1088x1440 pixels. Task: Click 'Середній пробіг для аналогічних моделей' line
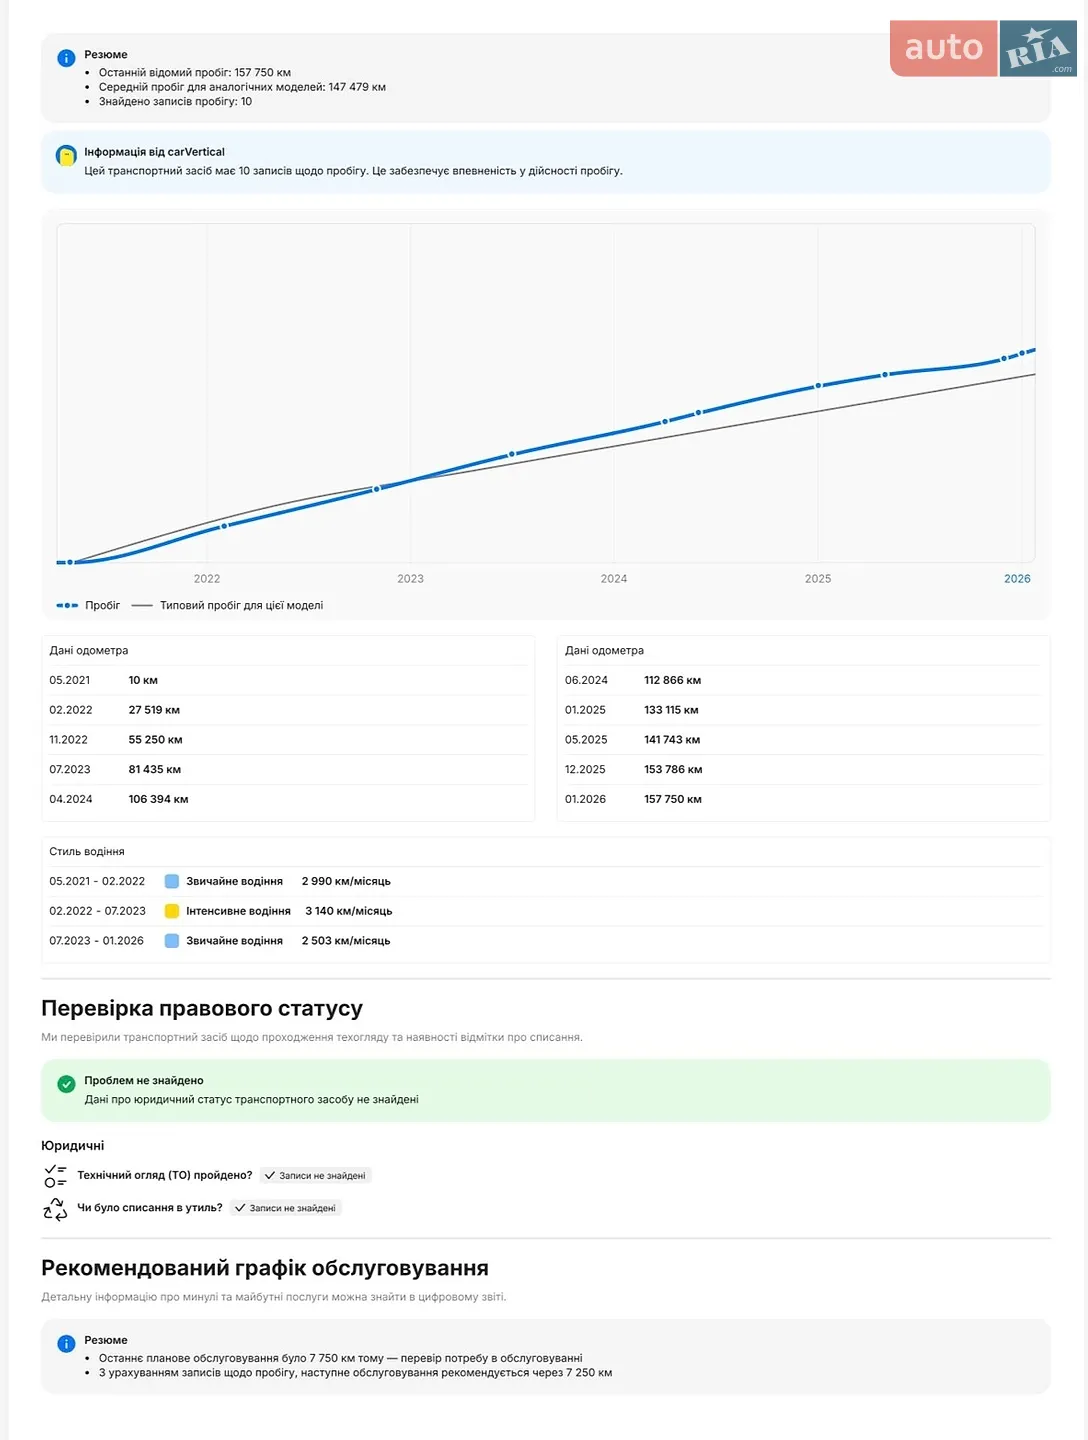(x=242, y=87)
